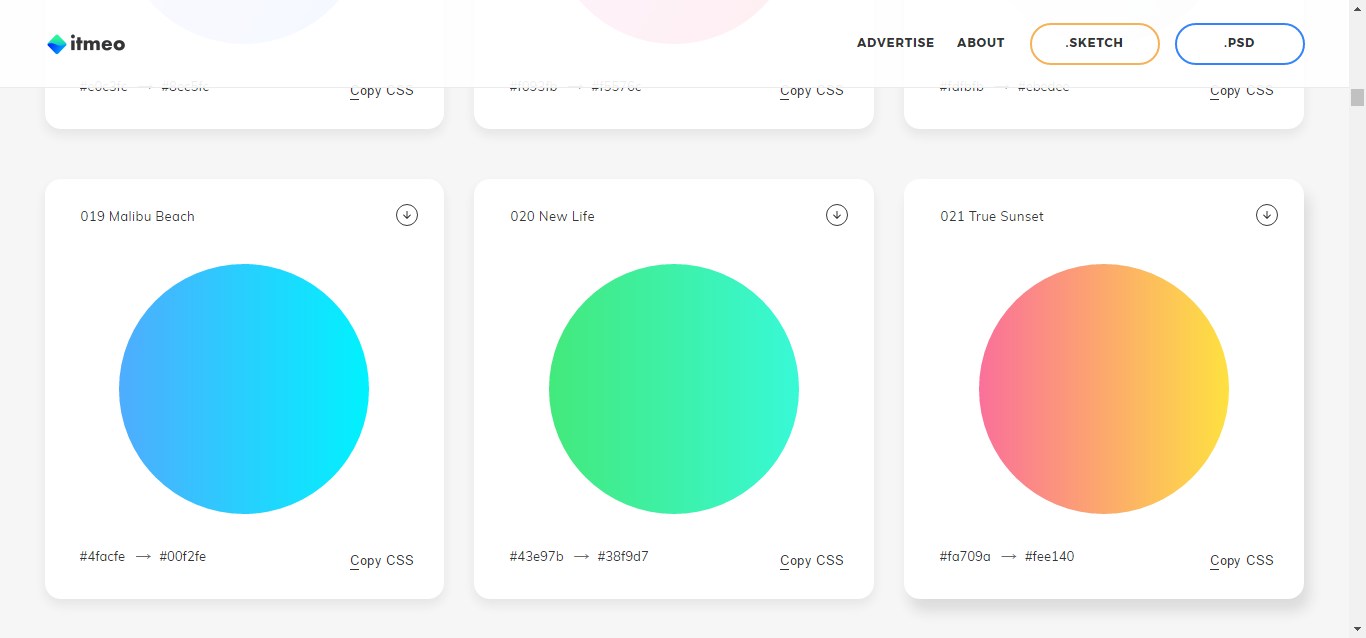This screenshot has height=638, width=1366.
Task: Click the #fa709a hex color code
Action: (965, 556)
